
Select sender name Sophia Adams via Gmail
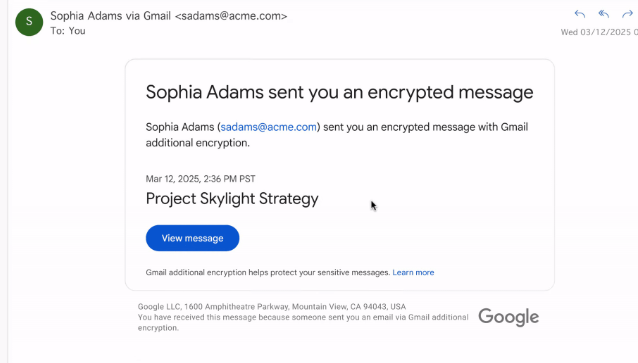tap(110, 16)
